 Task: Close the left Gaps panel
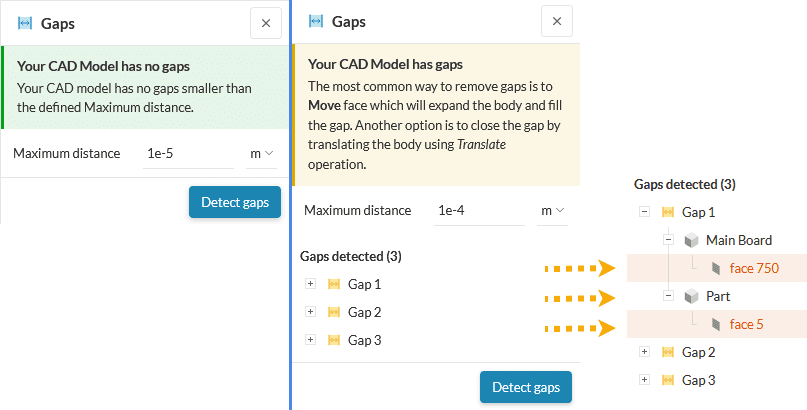pyautogui.click(x=265, y=23)
